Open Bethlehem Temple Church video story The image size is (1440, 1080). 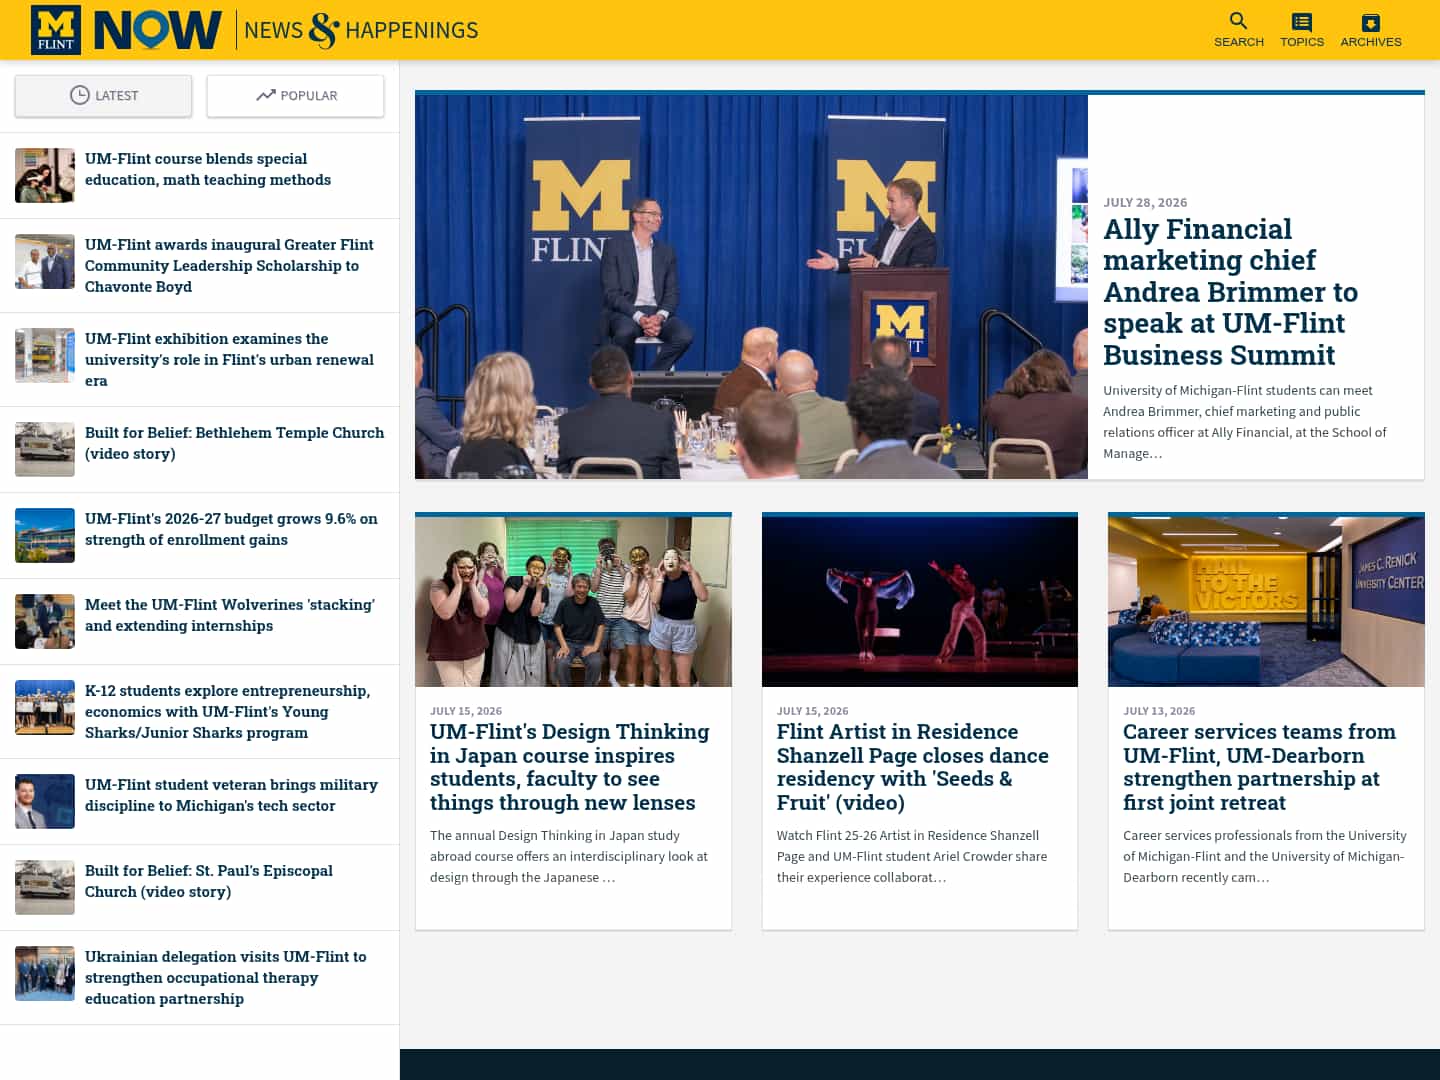coord(234,443)
